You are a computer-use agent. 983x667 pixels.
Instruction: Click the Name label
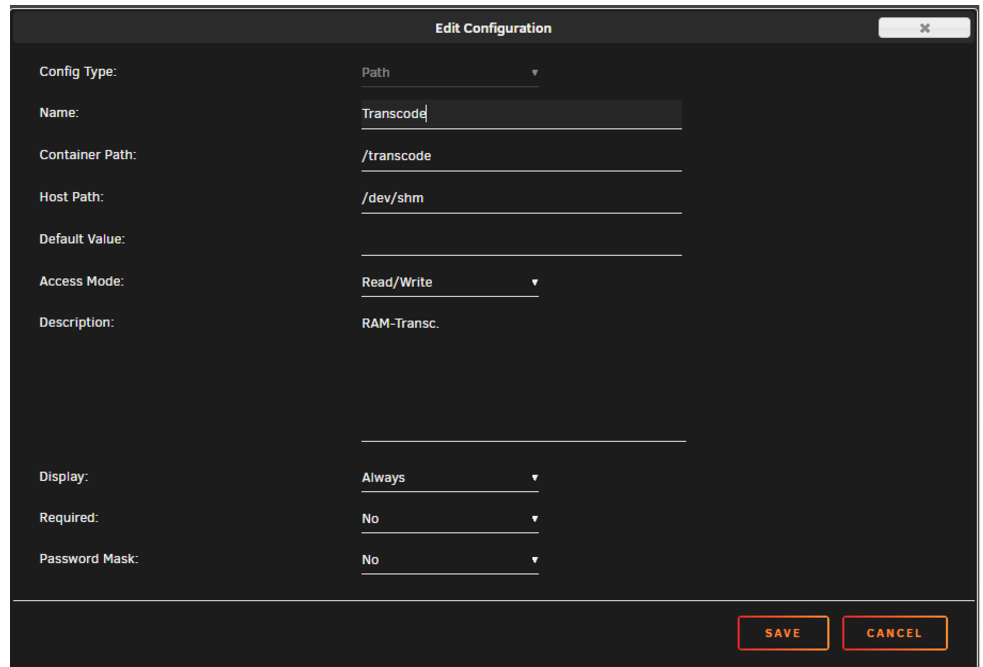pyautogui.click(x=59, y=113)
